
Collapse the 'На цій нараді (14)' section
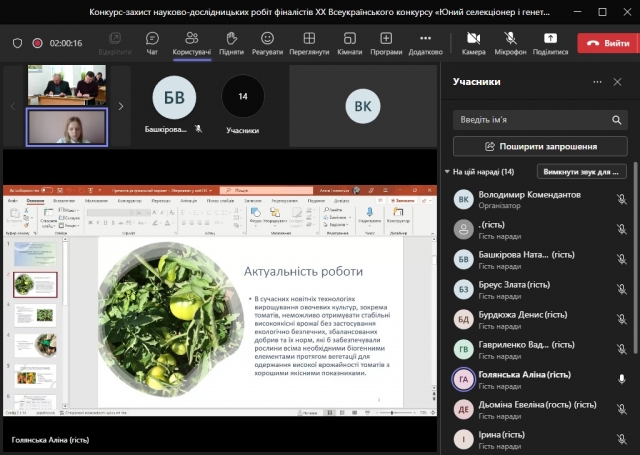pyautogui.click(x=448, y=172)
